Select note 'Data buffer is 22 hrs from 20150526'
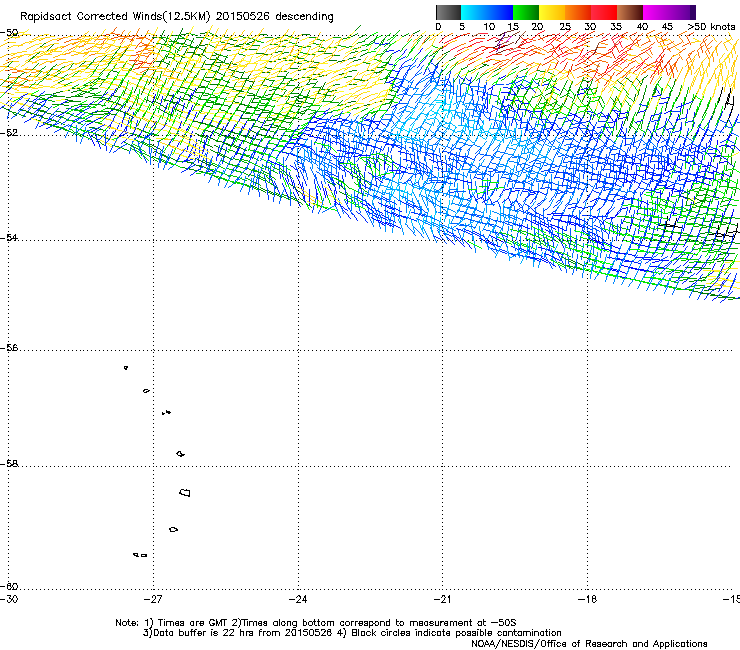 243,633
